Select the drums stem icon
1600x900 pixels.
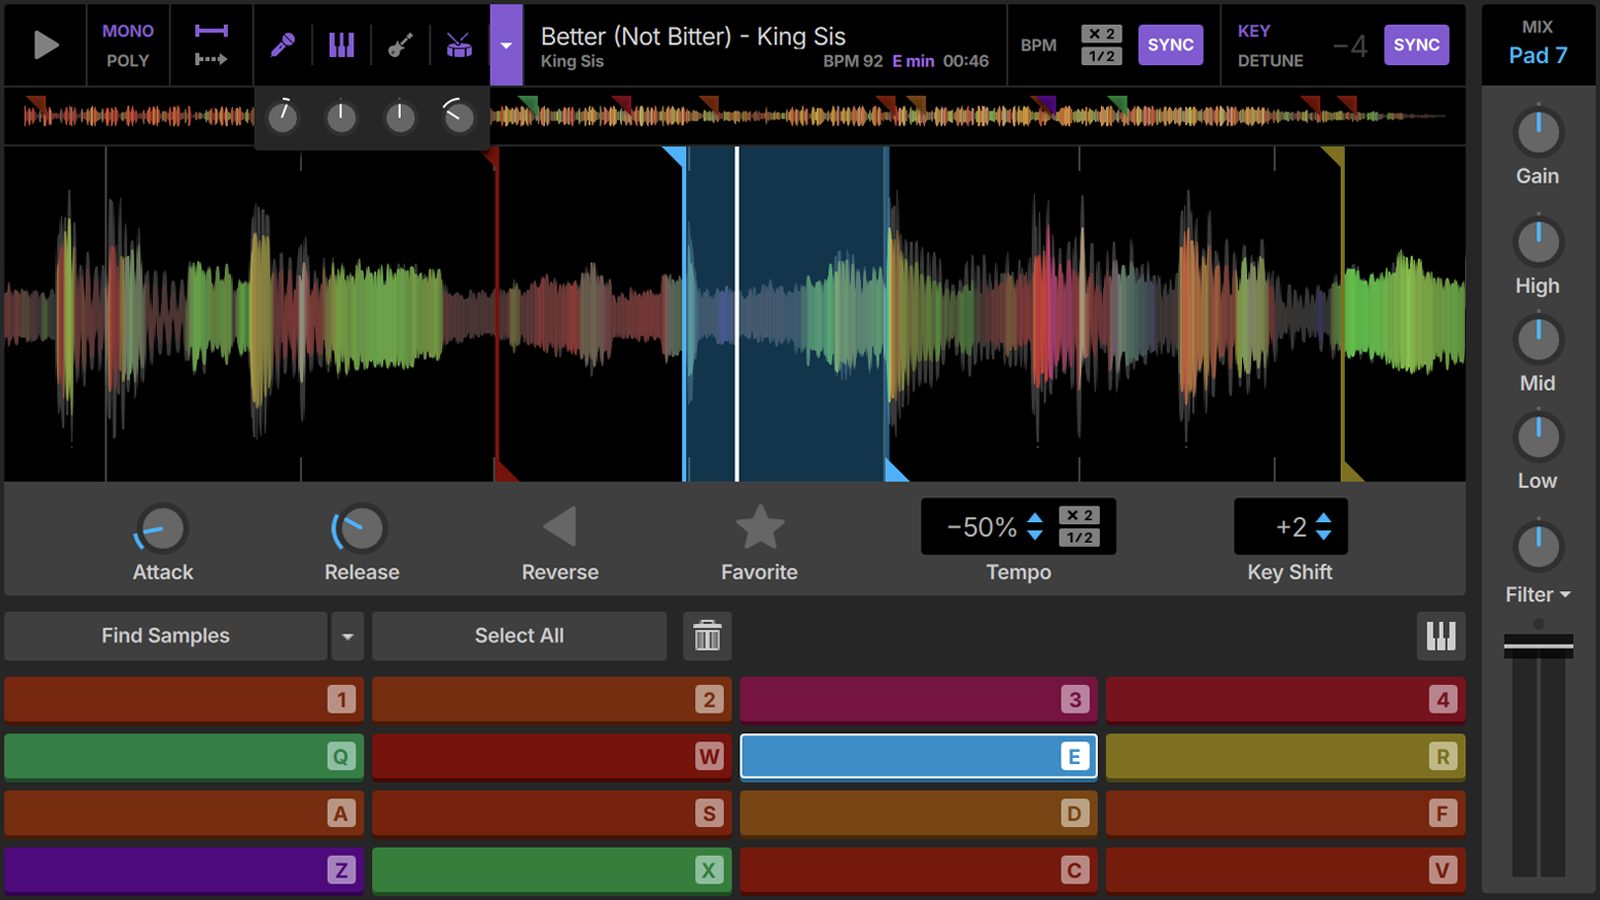(459, 45)
